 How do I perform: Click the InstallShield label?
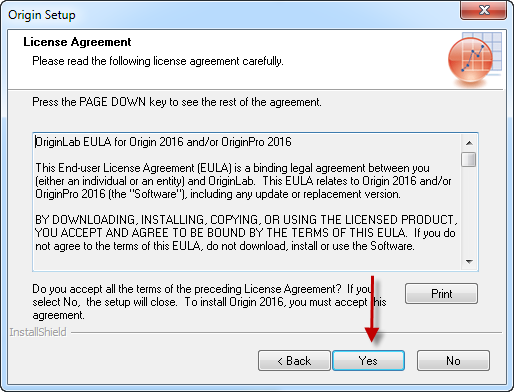(x=38, y=332)
